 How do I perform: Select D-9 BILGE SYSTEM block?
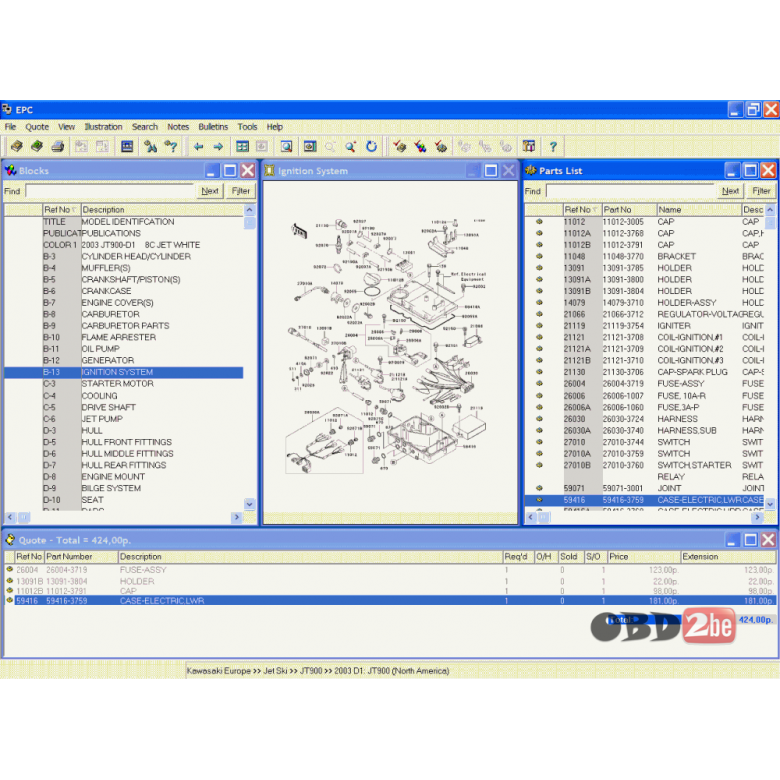[x=124, y=488]
